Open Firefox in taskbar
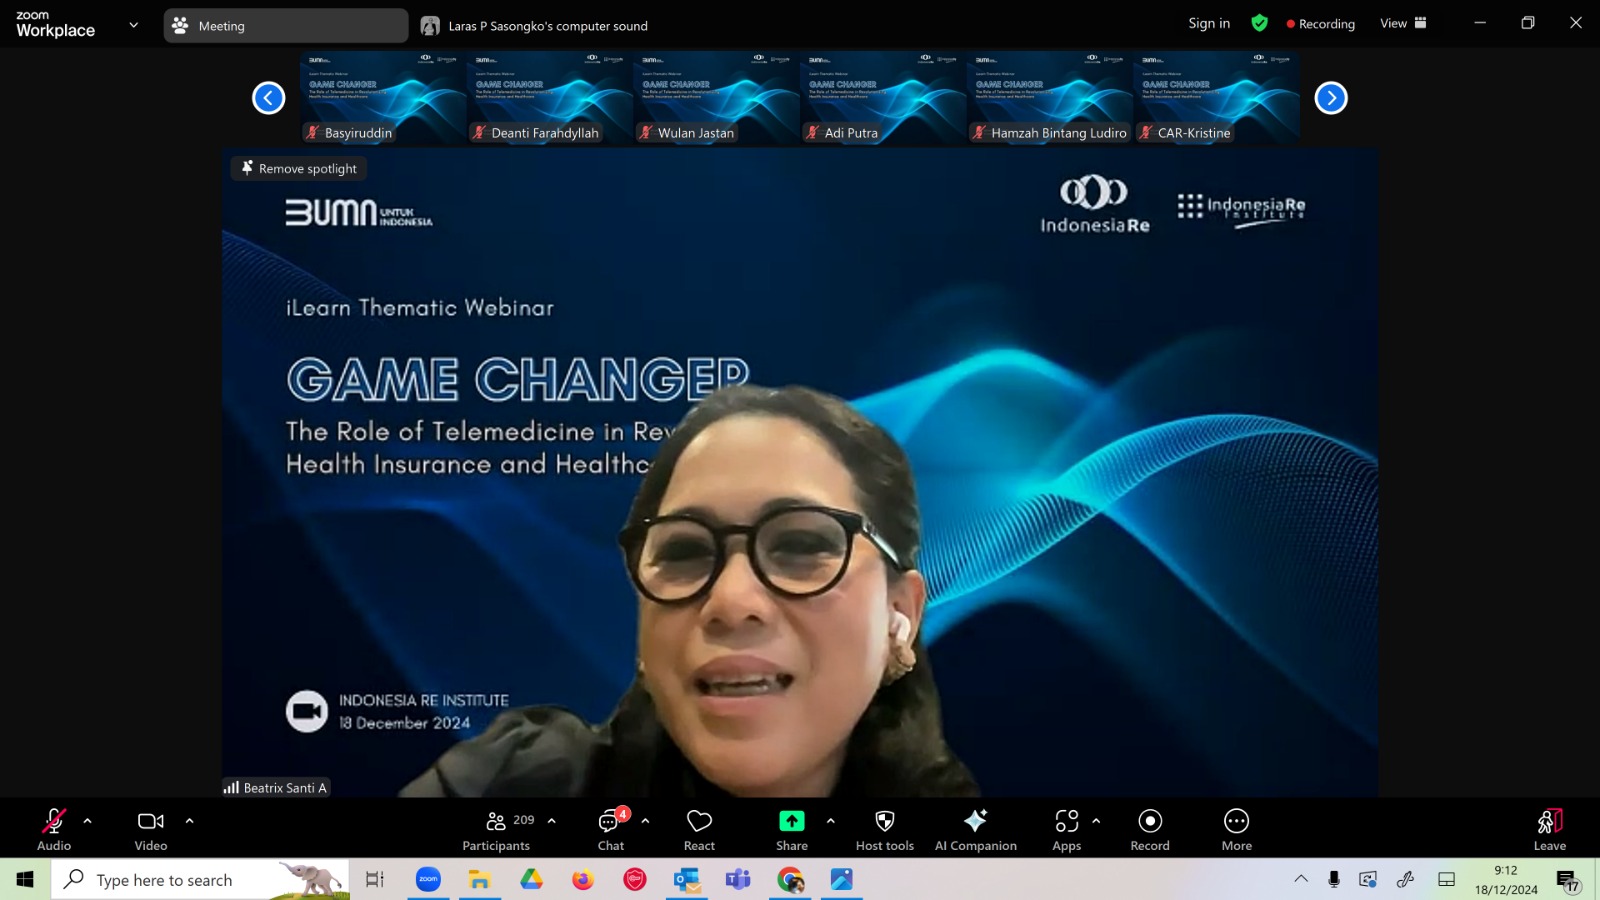Viewport: 1600px width, 900px height. click(583, 880)
